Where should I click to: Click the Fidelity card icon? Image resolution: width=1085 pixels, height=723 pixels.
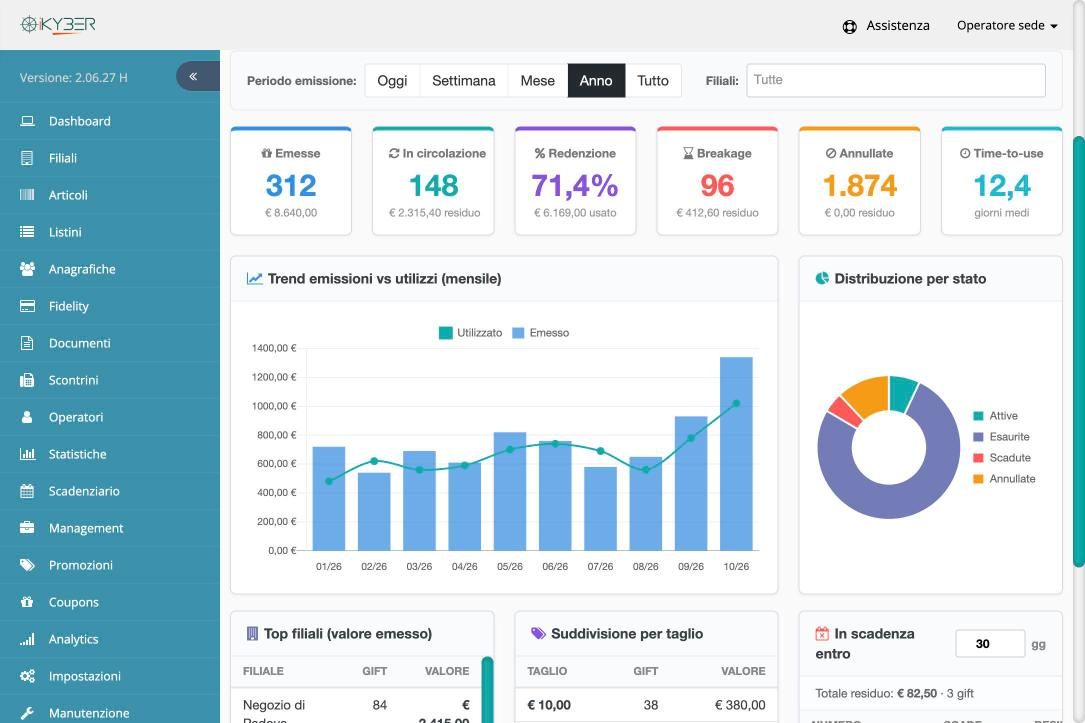click(27, 306)
